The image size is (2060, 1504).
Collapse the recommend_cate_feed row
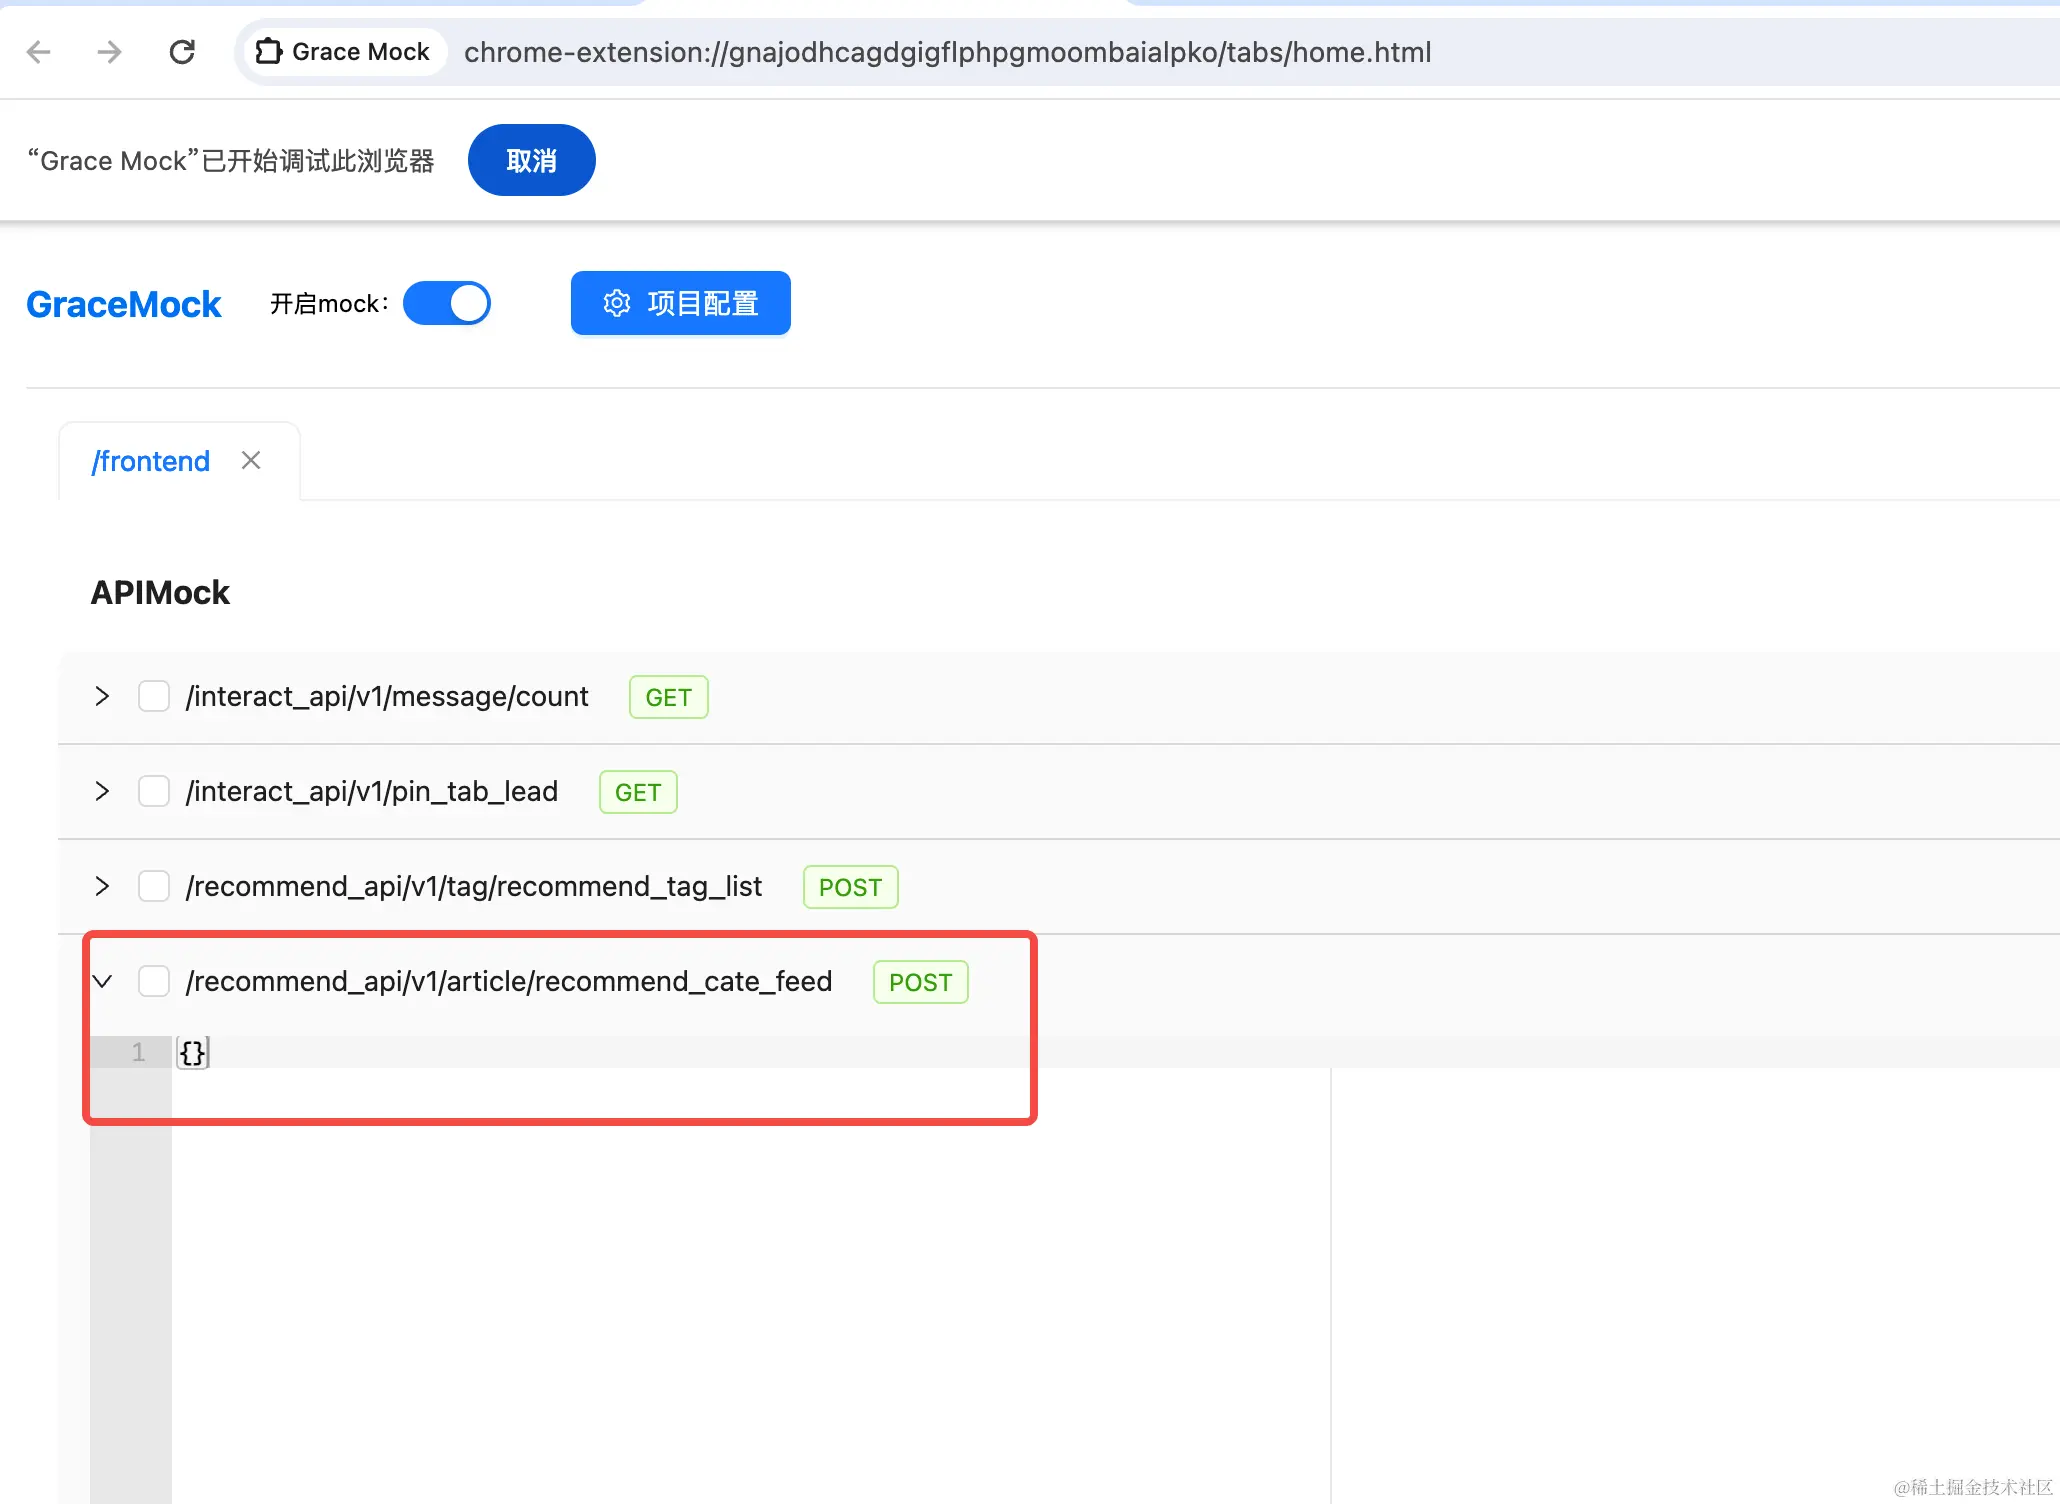click(102, 981)
